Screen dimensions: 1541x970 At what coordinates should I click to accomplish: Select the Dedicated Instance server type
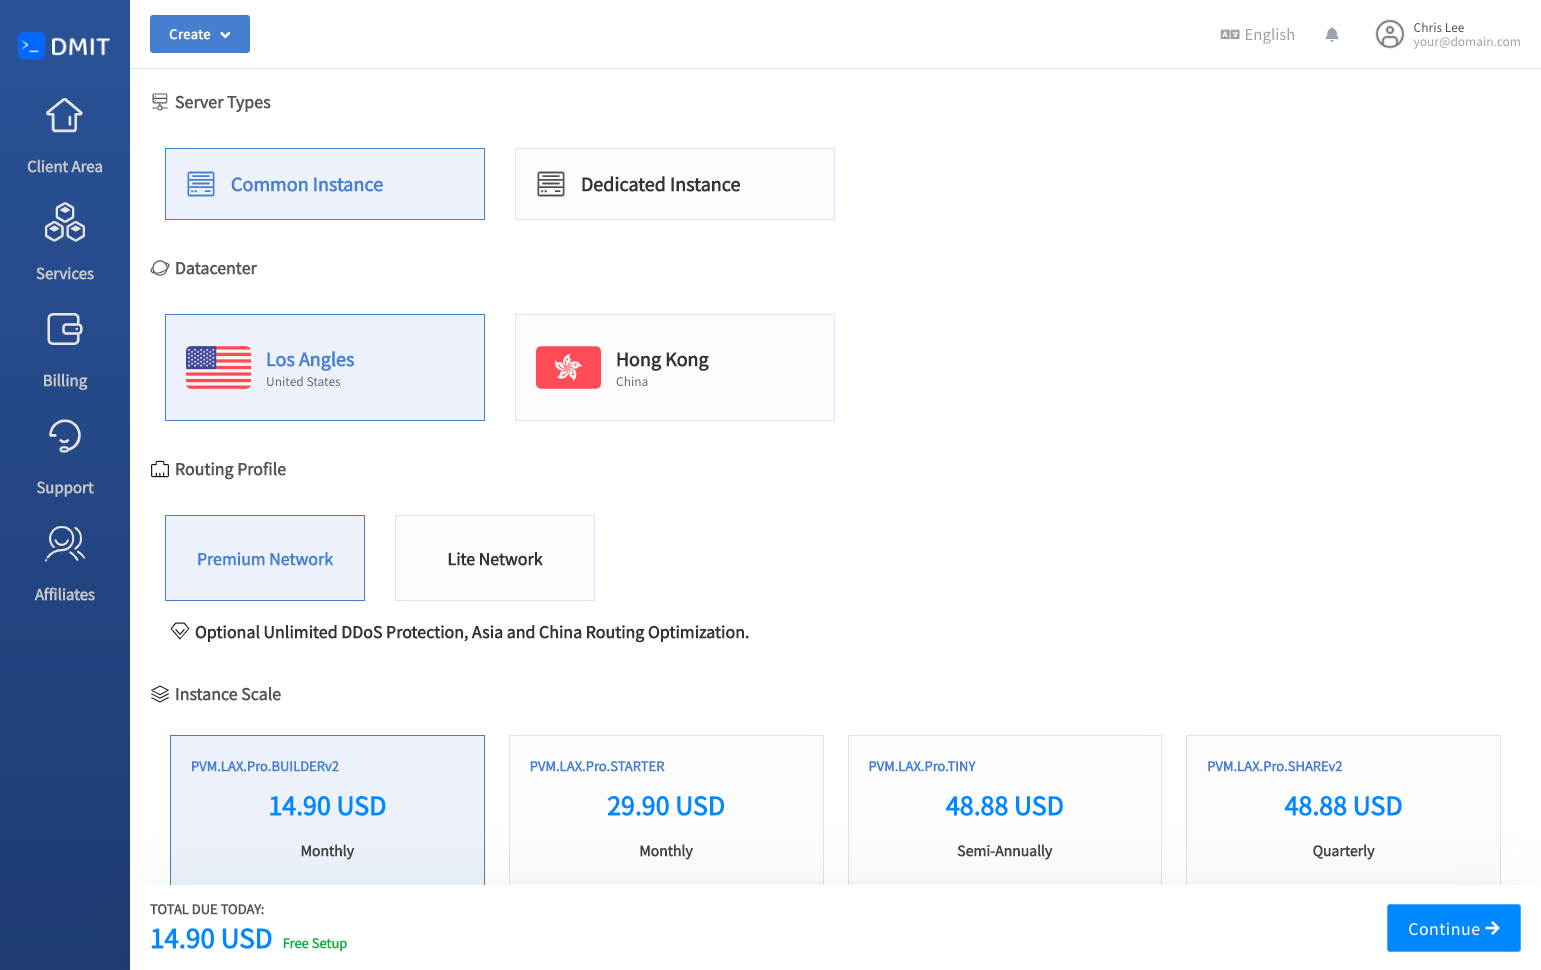(674, 184)
